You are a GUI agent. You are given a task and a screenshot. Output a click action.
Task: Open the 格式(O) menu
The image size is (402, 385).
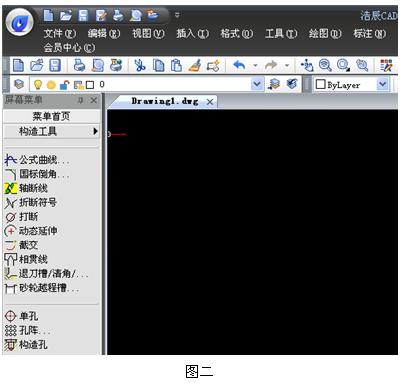(x=237, y=33)
